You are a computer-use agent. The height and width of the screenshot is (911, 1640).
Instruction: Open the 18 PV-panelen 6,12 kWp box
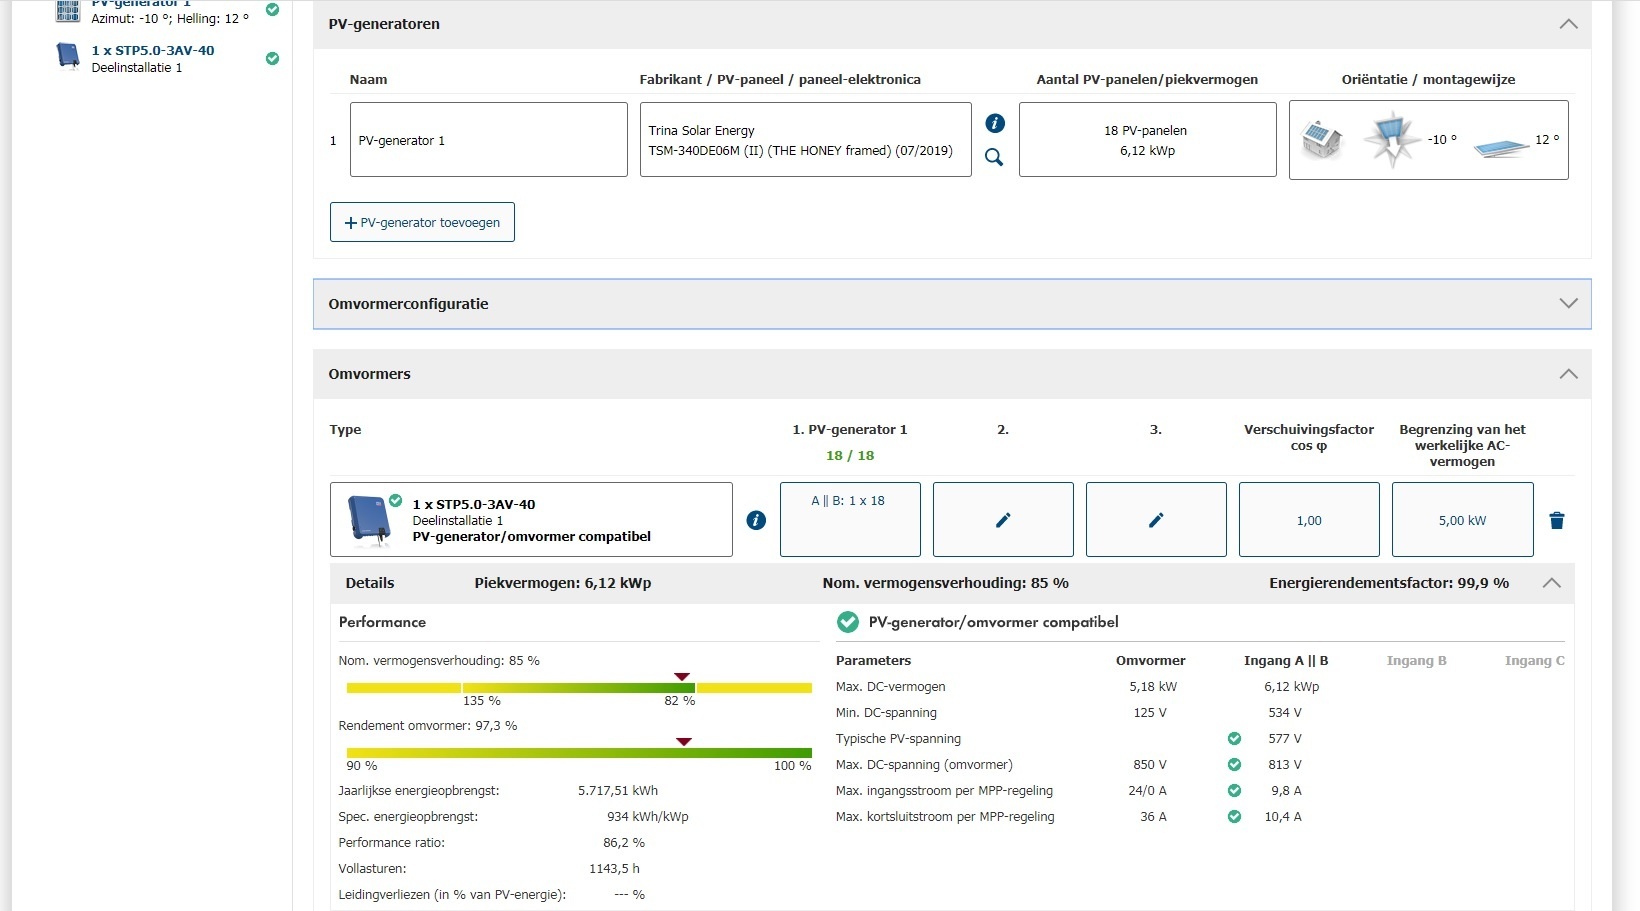(x=1147, y=140)
